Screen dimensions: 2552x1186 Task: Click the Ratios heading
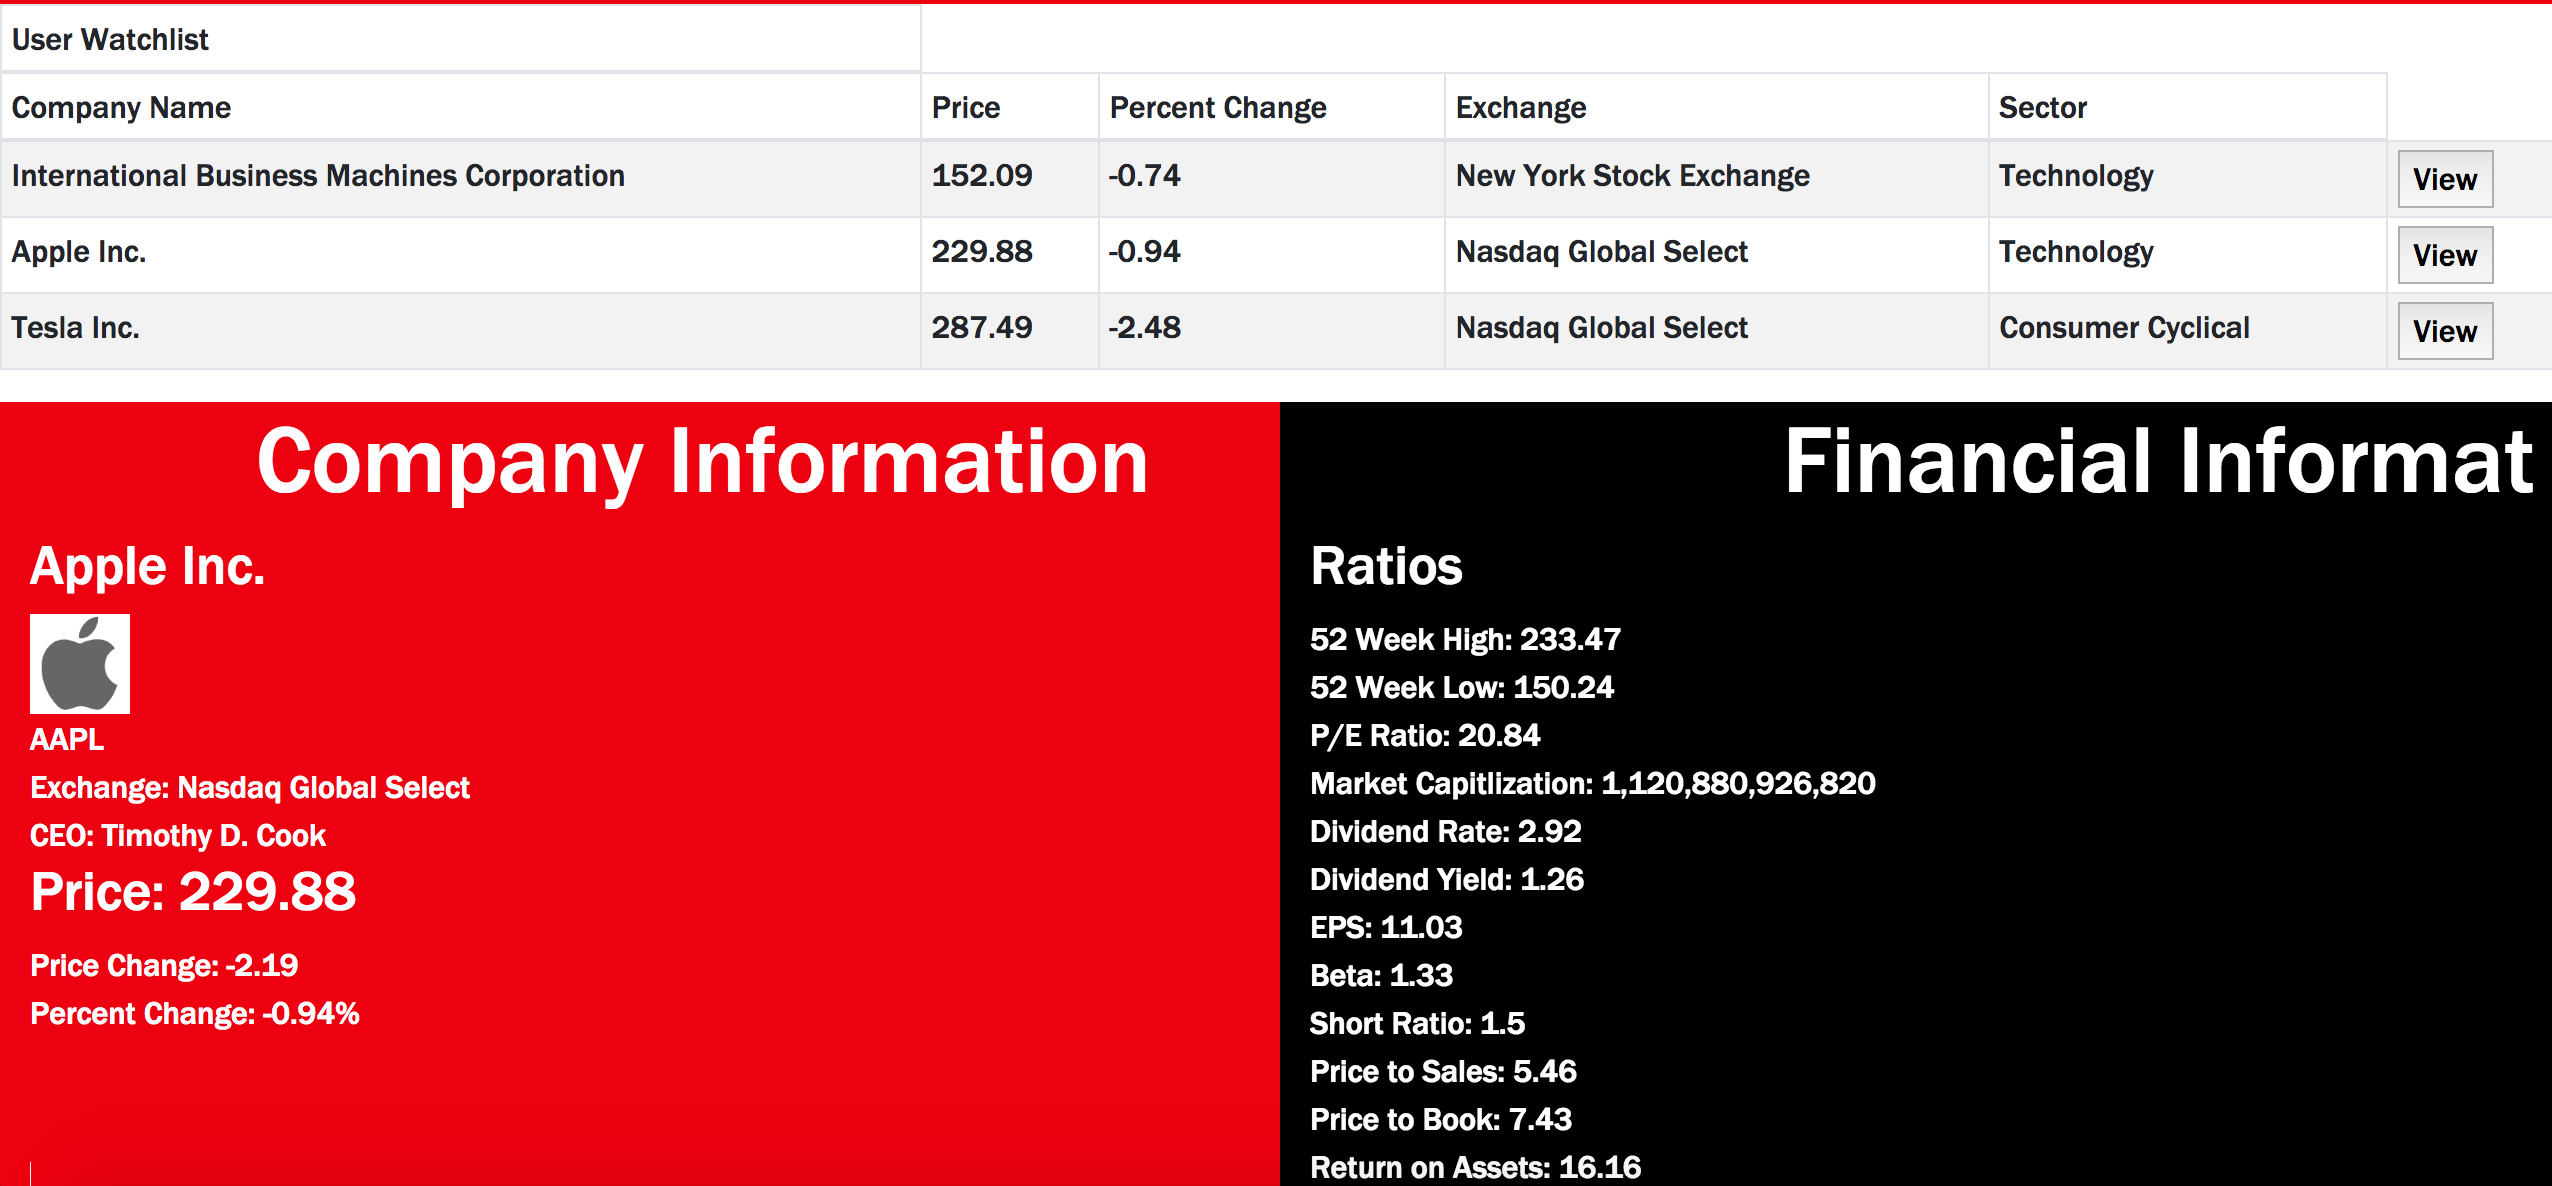point(1387,566)
